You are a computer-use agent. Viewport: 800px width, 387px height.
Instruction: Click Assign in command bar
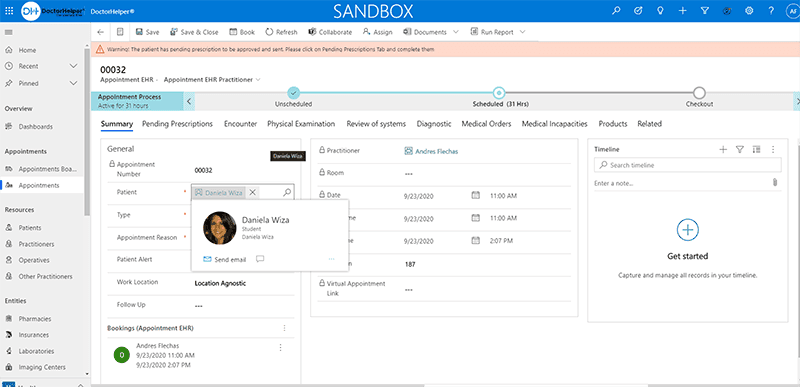pos(378,32)
